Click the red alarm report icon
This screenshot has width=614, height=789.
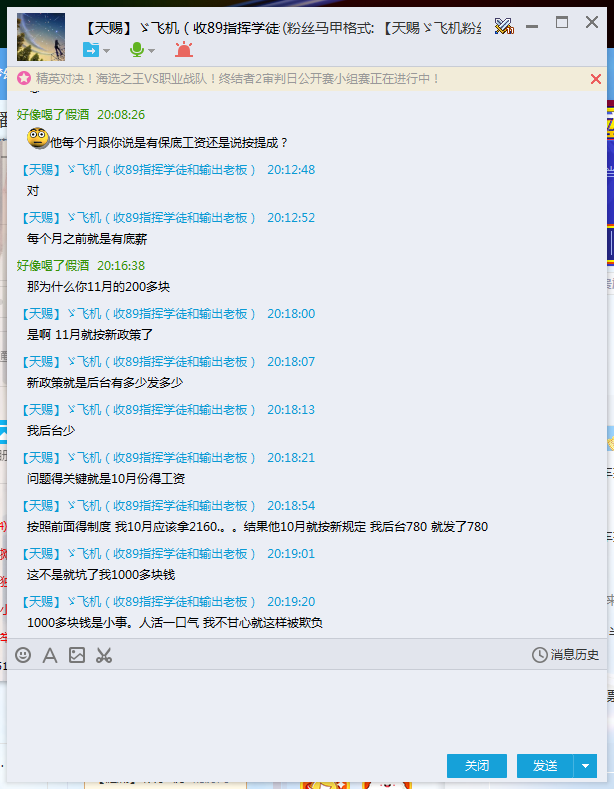[x=184, y=49]
